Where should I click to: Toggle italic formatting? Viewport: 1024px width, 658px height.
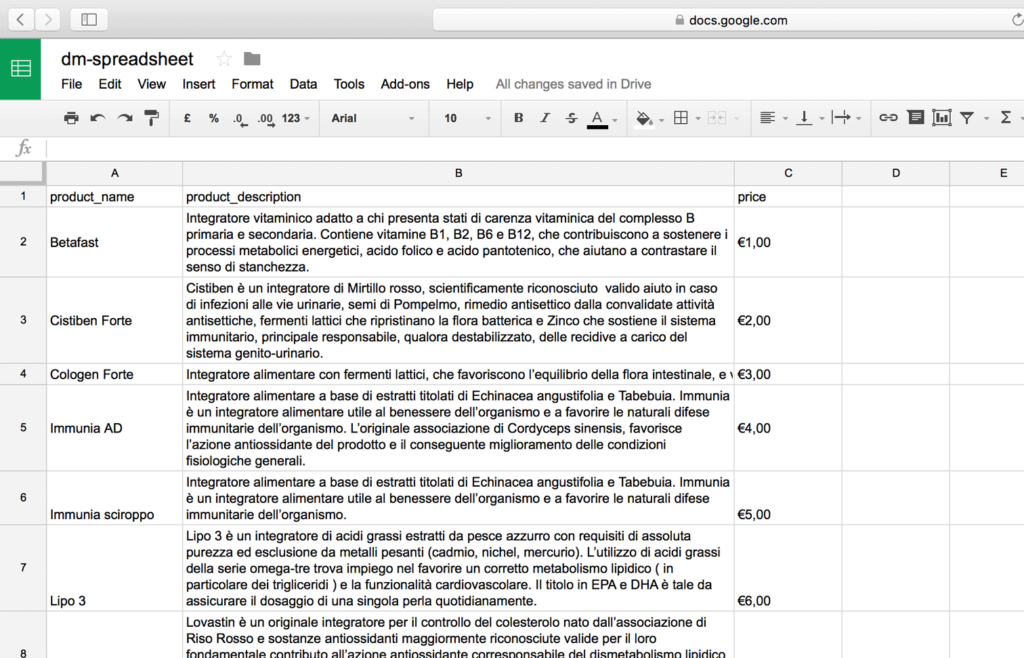tap(545, 118)
